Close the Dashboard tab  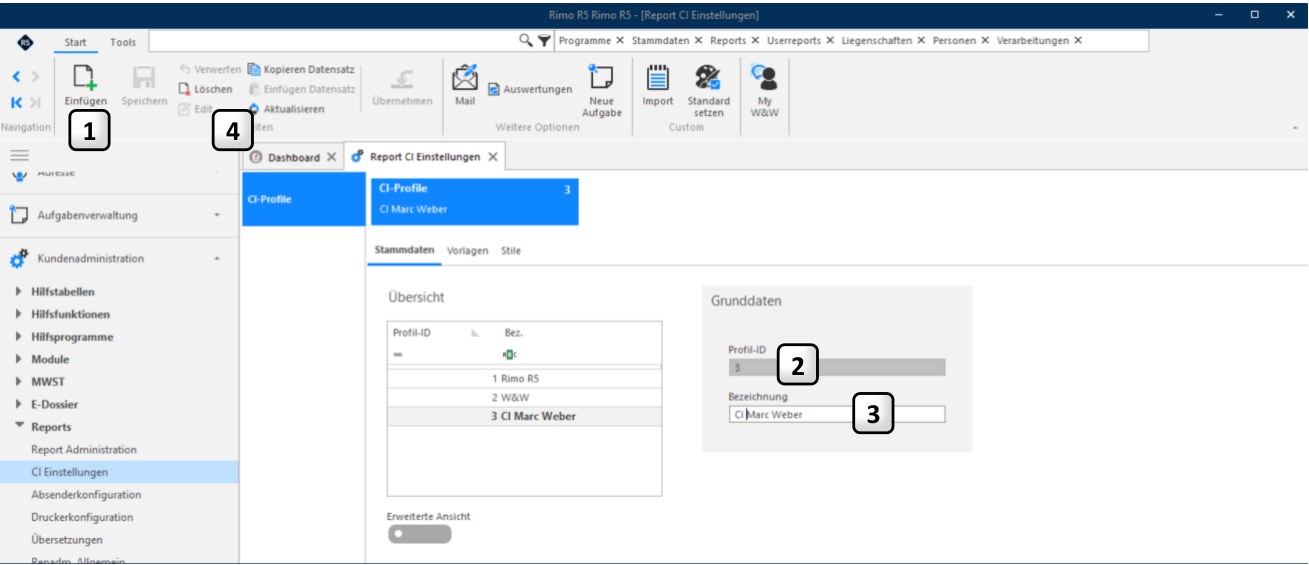[x=331, y=158]
